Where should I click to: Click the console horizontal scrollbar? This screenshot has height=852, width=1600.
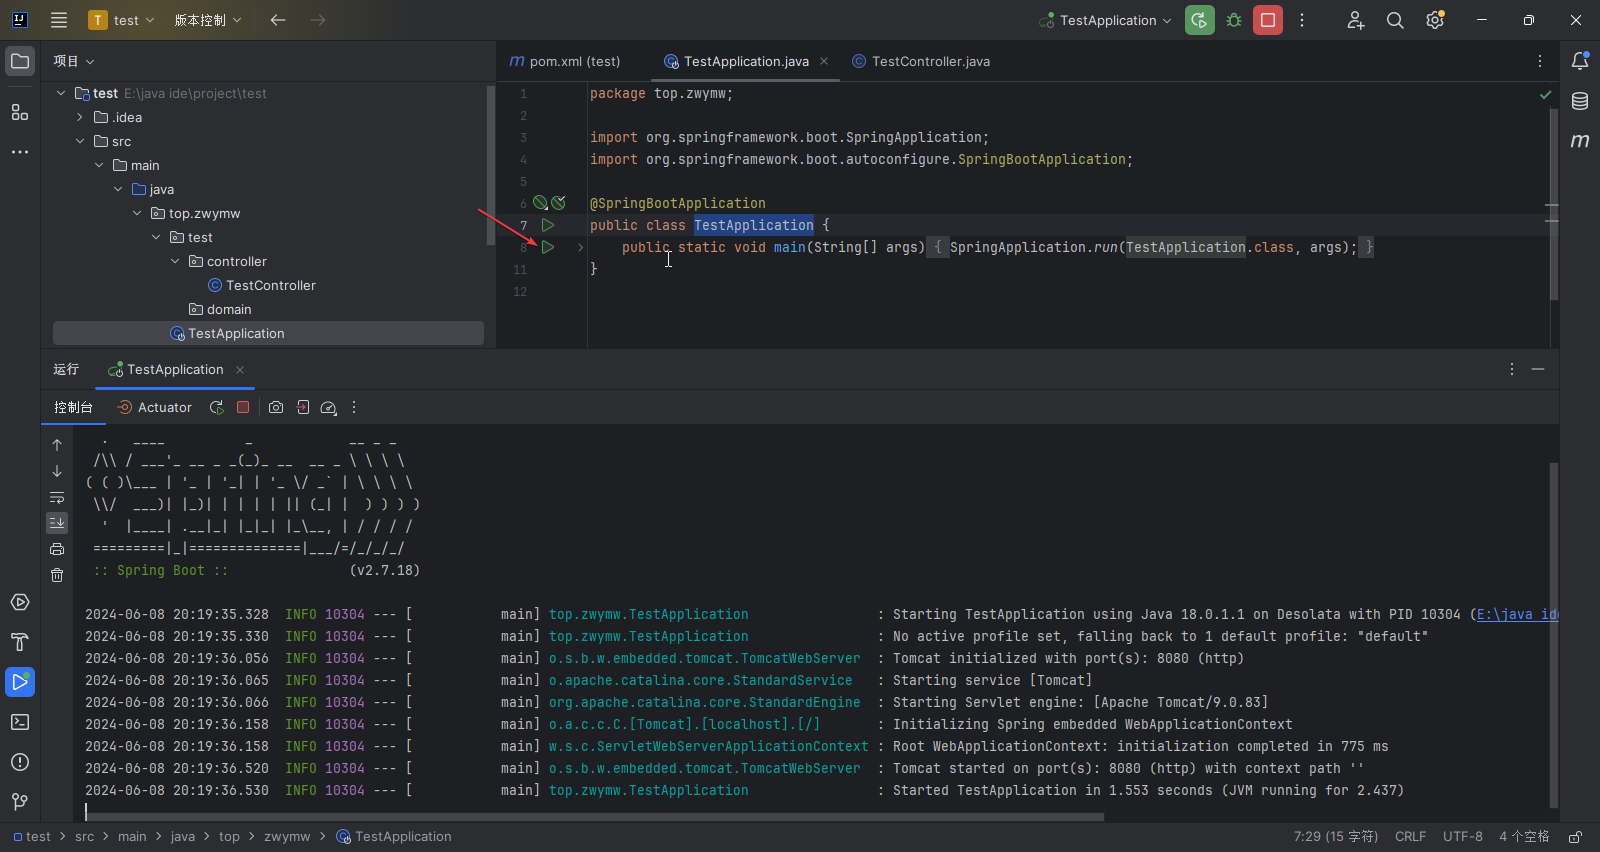point(594,817)
